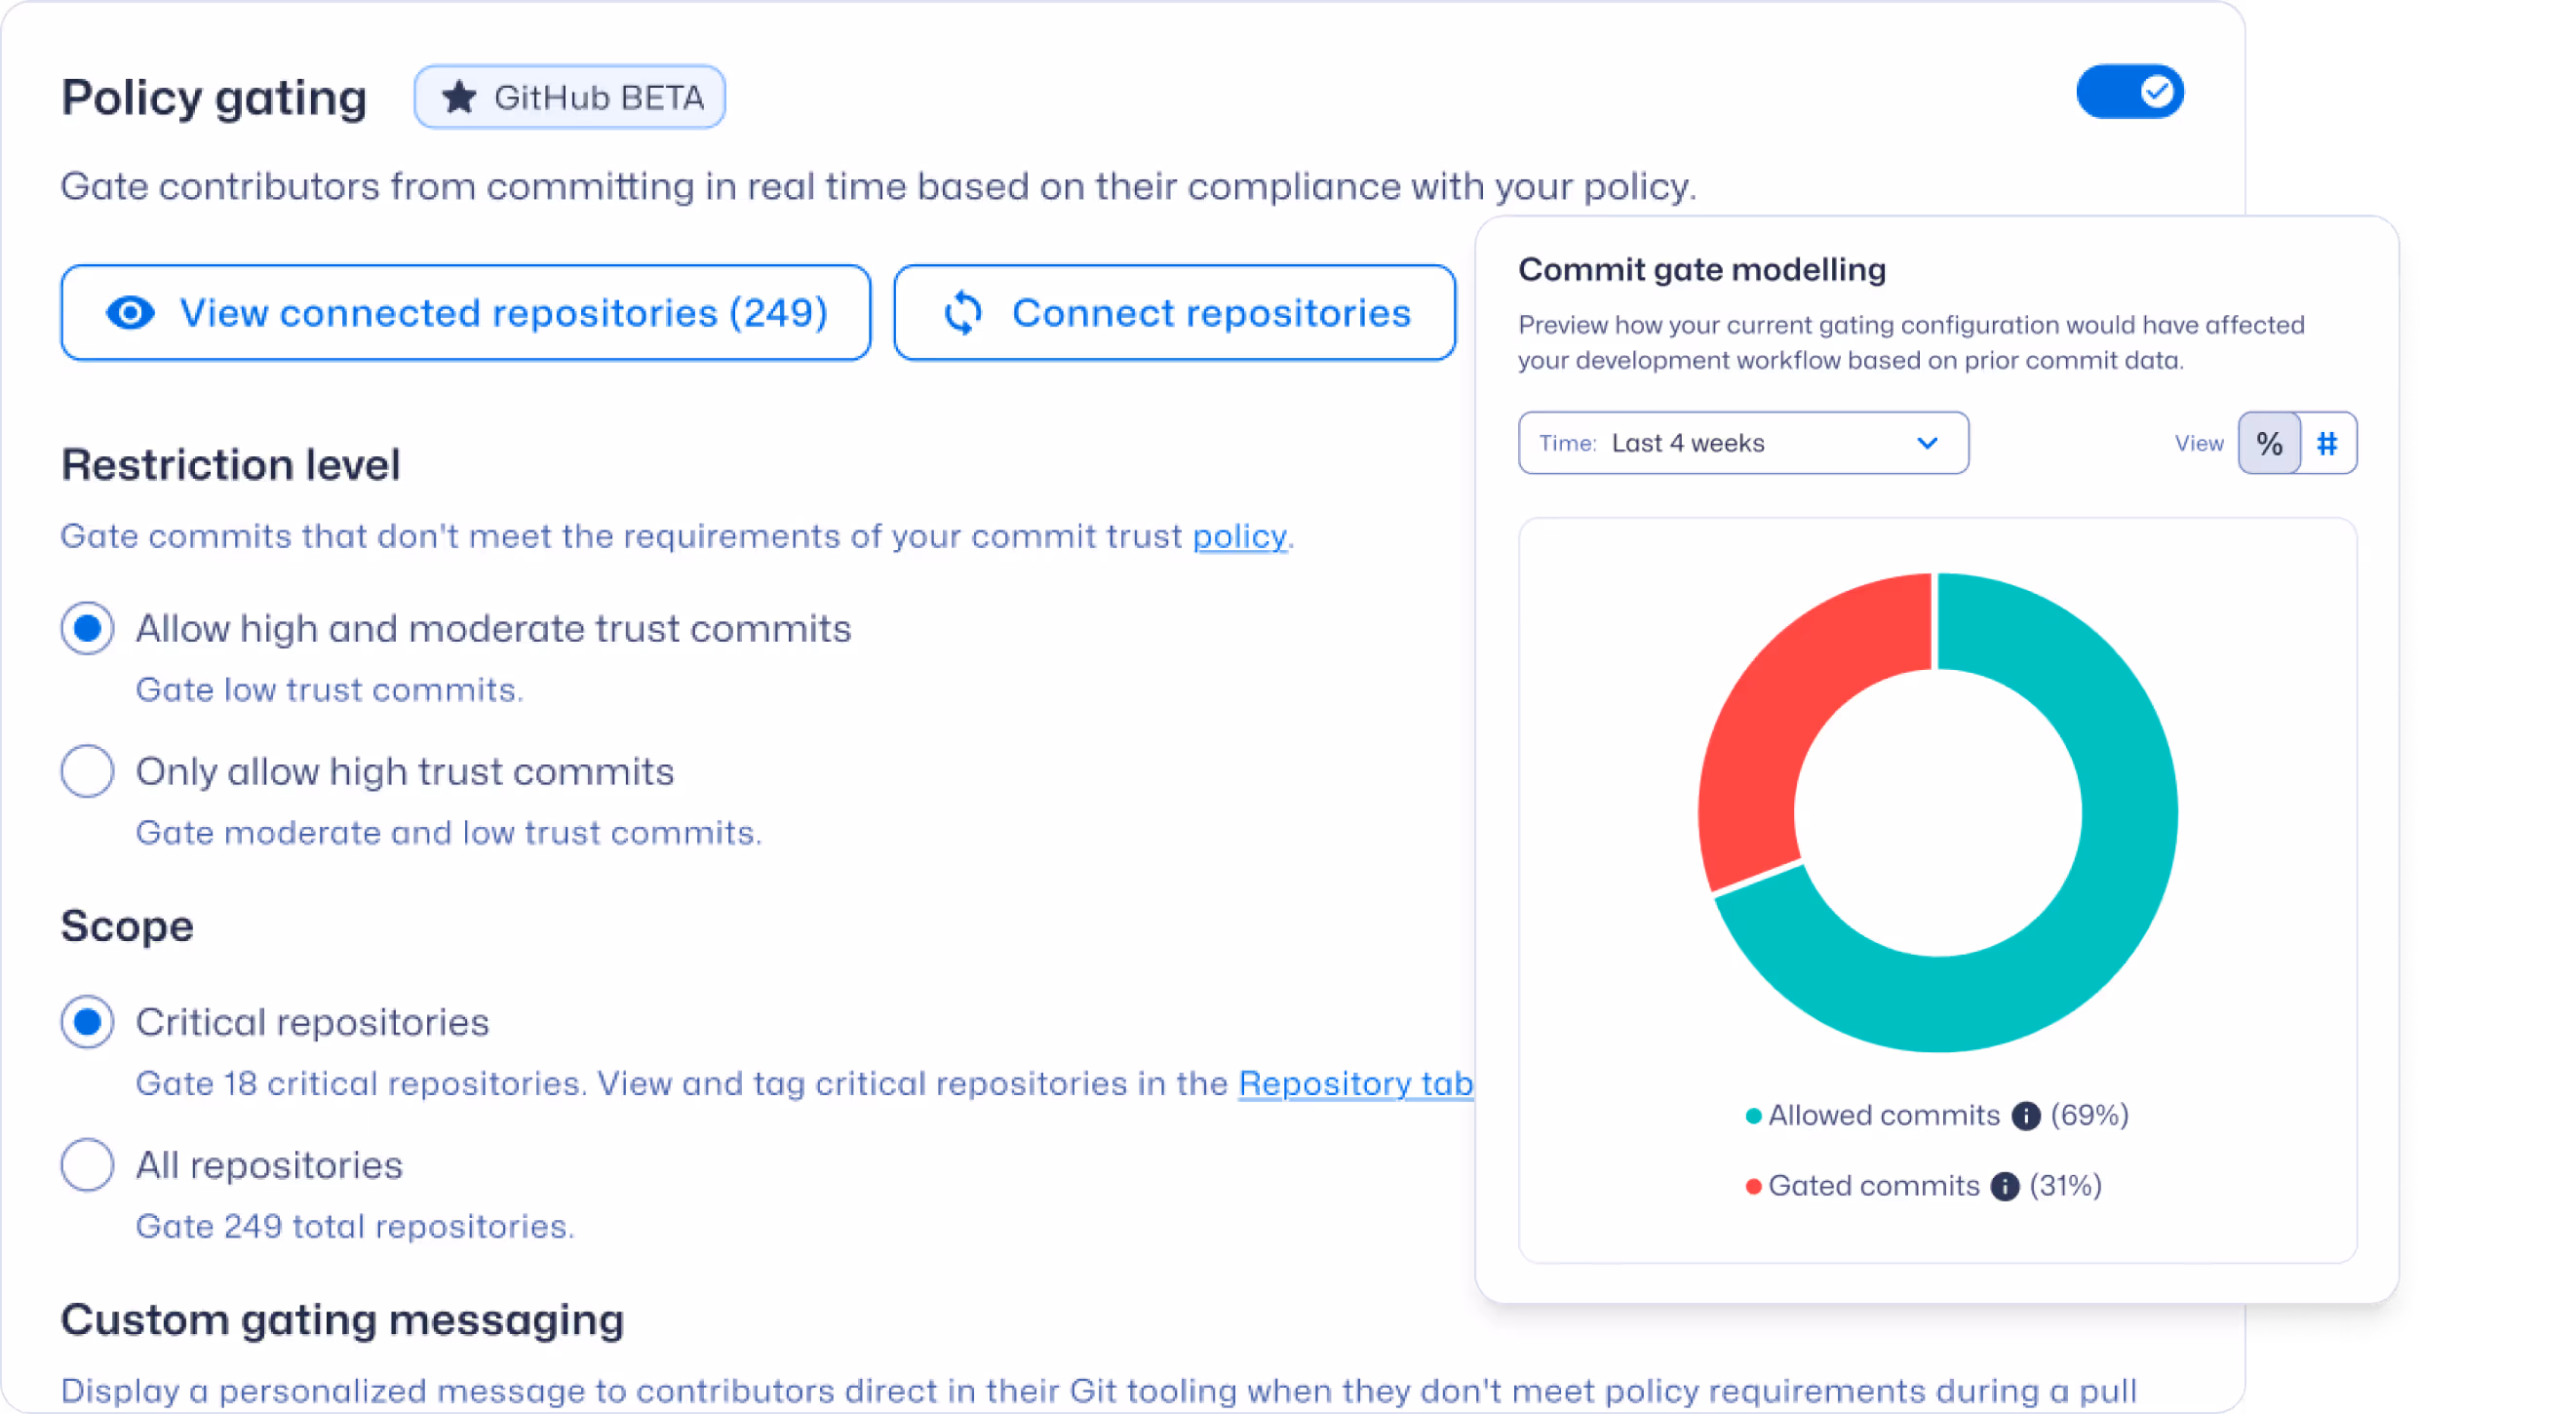Switch chart view to percentage (%)
Screen dimensions: 2576x1414
point(2269,443)
